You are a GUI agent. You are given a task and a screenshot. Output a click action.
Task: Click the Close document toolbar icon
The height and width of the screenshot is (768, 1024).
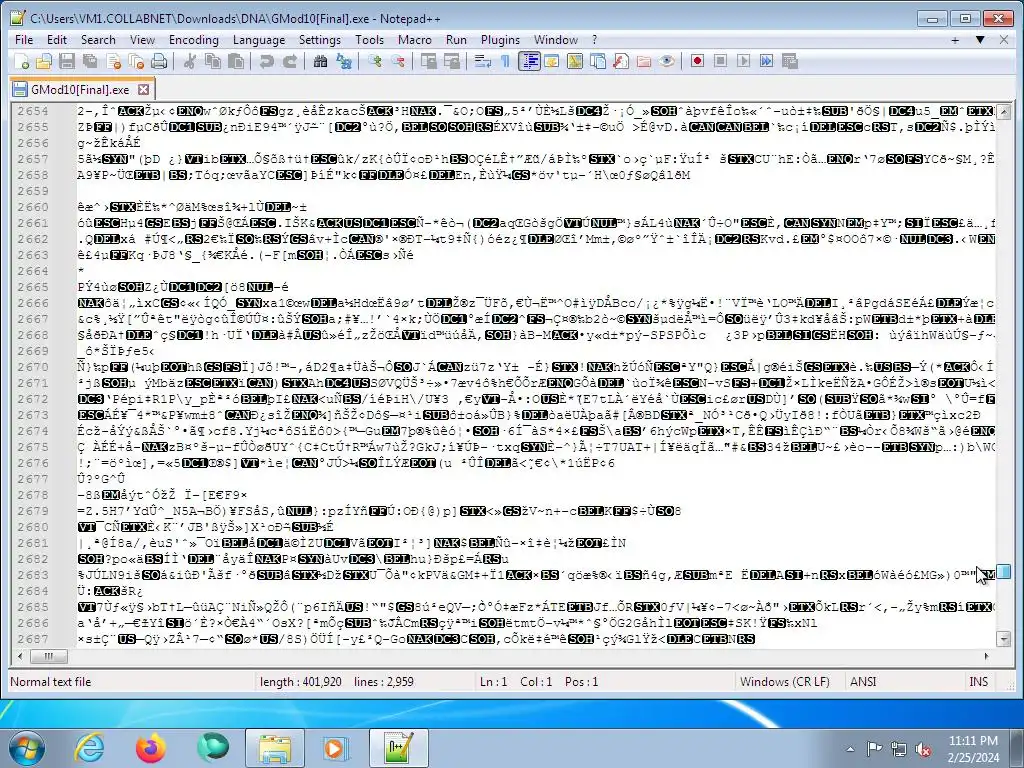coord(113,61)
